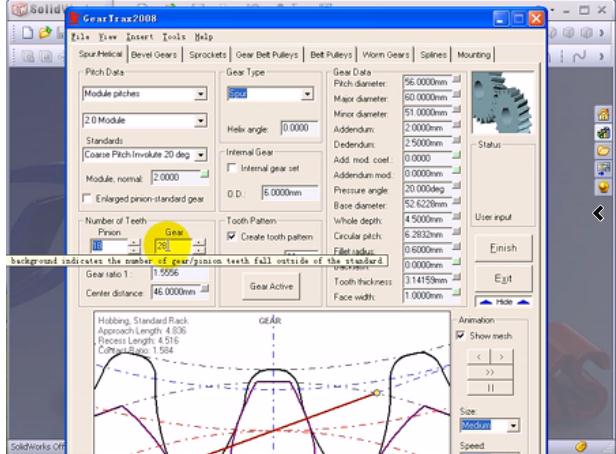Open the Design Library icon in SolidWorks task pane

(603, 133)
